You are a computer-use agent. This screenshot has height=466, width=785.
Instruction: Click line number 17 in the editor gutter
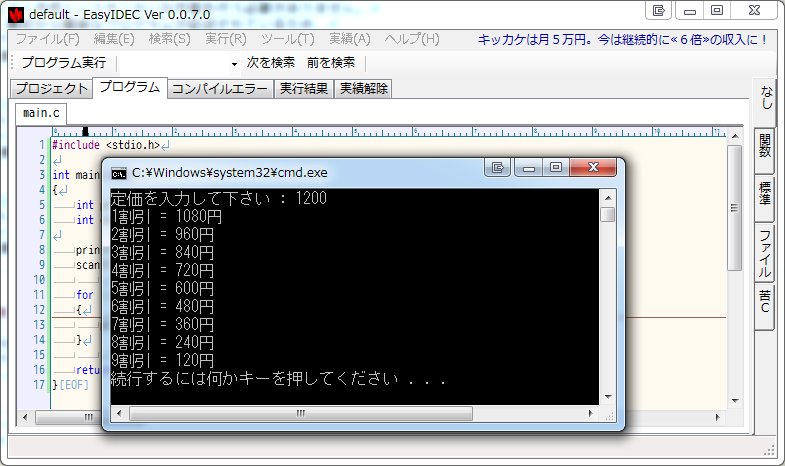(x=39, y=385)
